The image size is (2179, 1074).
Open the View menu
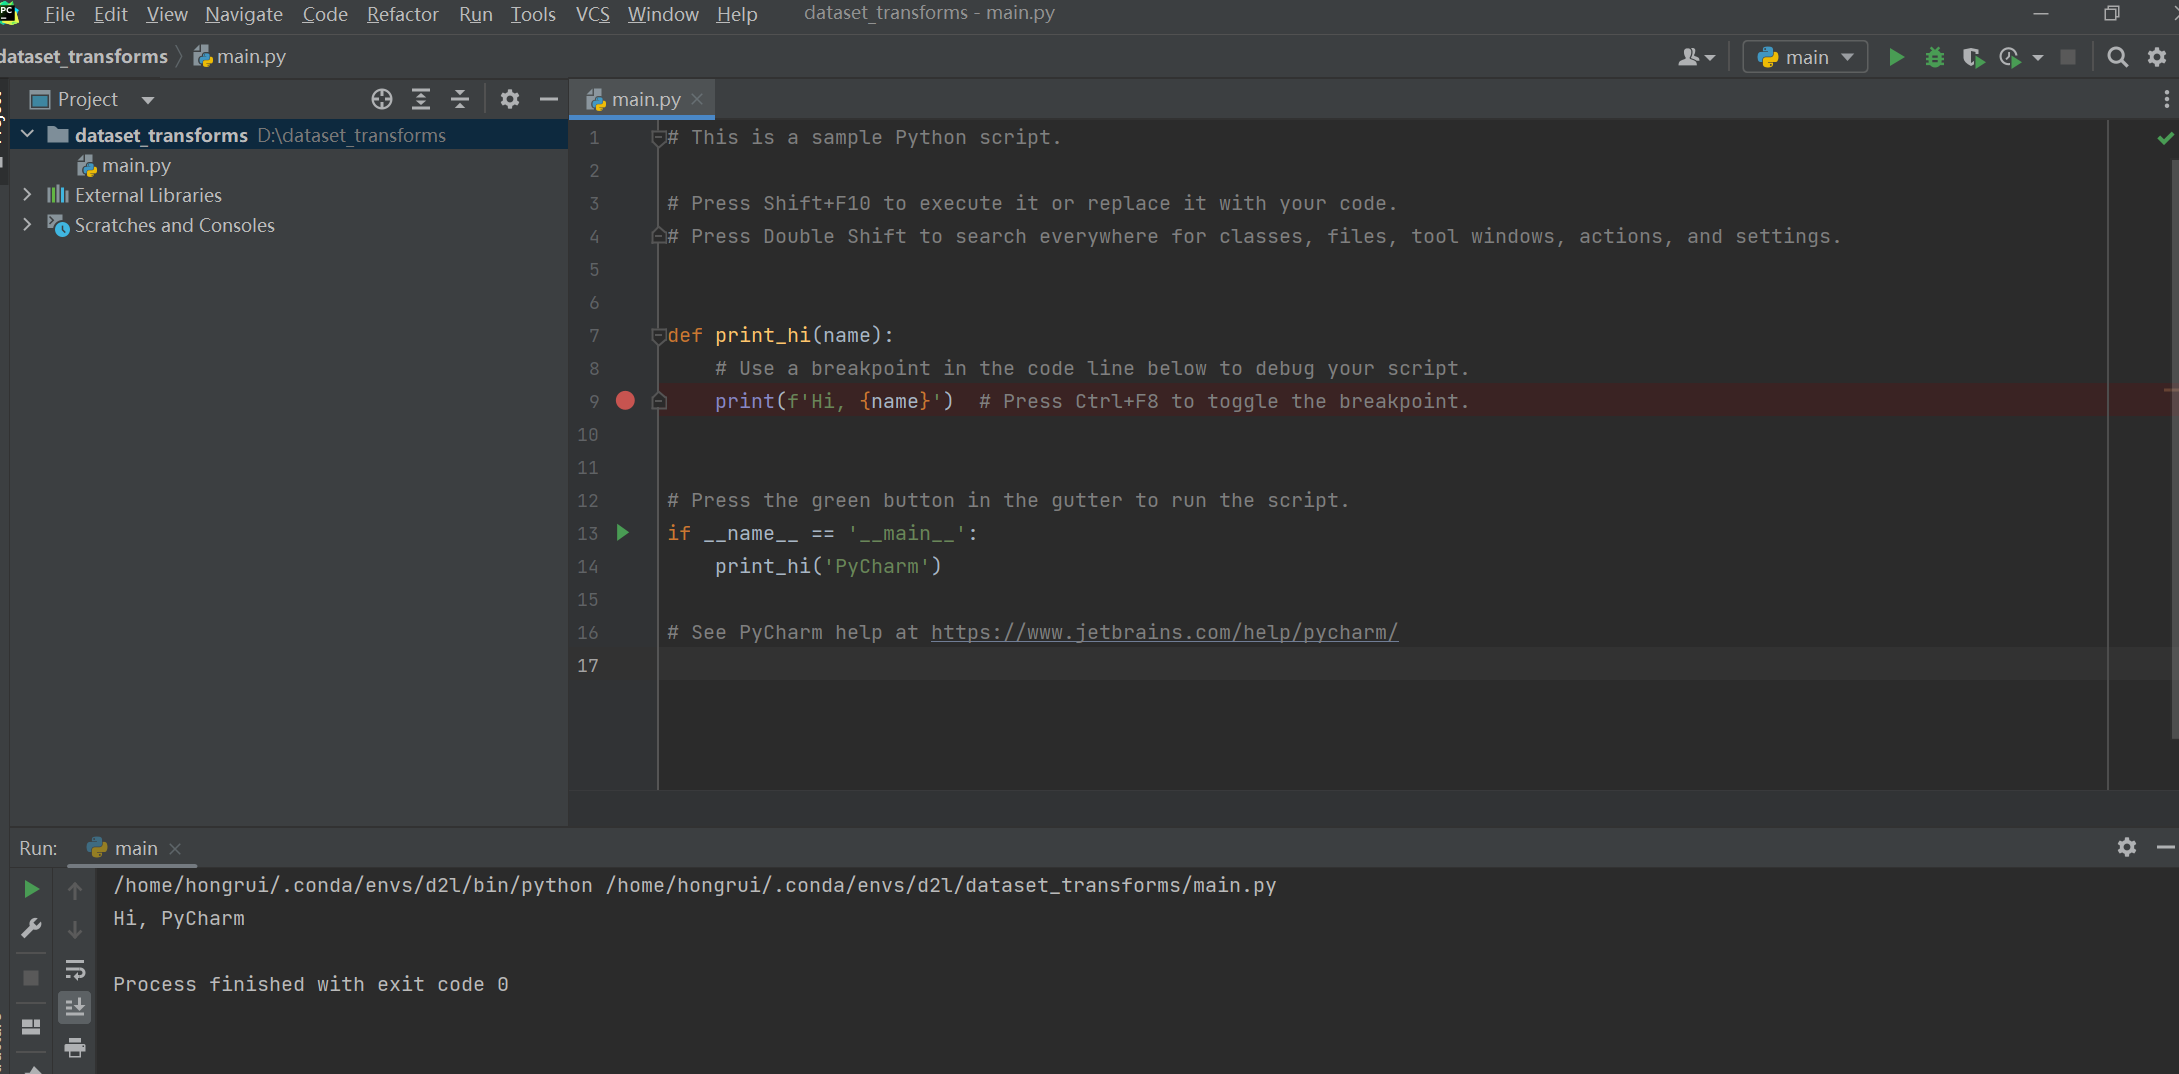click(x=166, y=14)
